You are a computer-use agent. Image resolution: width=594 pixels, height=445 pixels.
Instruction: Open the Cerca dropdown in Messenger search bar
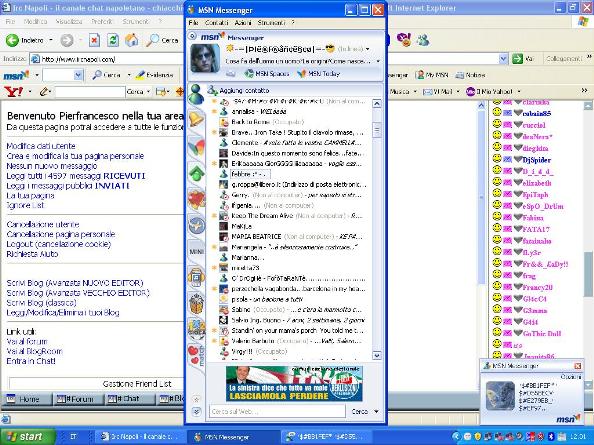(x=376, y=411)
